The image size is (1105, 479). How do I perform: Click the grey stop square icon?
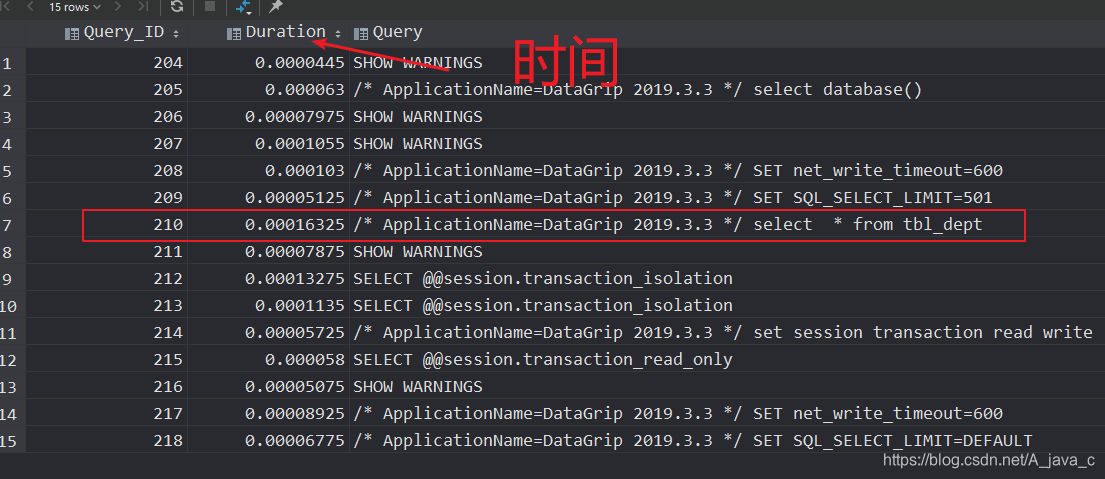pos(210,7)
